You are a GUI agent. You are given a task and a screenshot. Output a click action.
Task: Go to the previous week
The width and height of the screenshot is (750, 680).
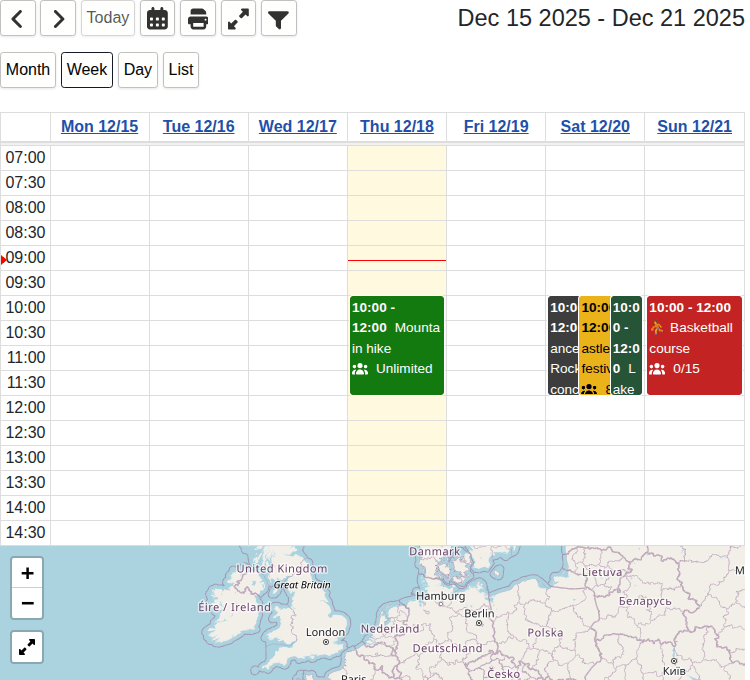point(18,18)
